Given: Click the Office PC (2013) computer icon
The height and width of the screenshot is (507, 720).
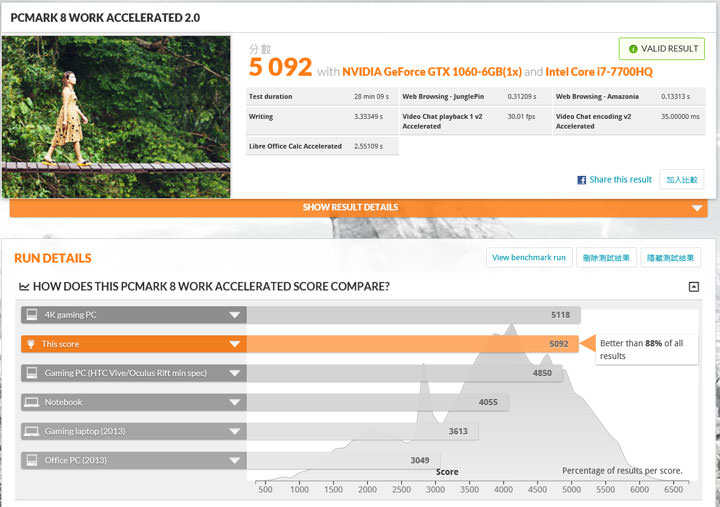Looking at the screenshot, I should (x=32, y=460).
